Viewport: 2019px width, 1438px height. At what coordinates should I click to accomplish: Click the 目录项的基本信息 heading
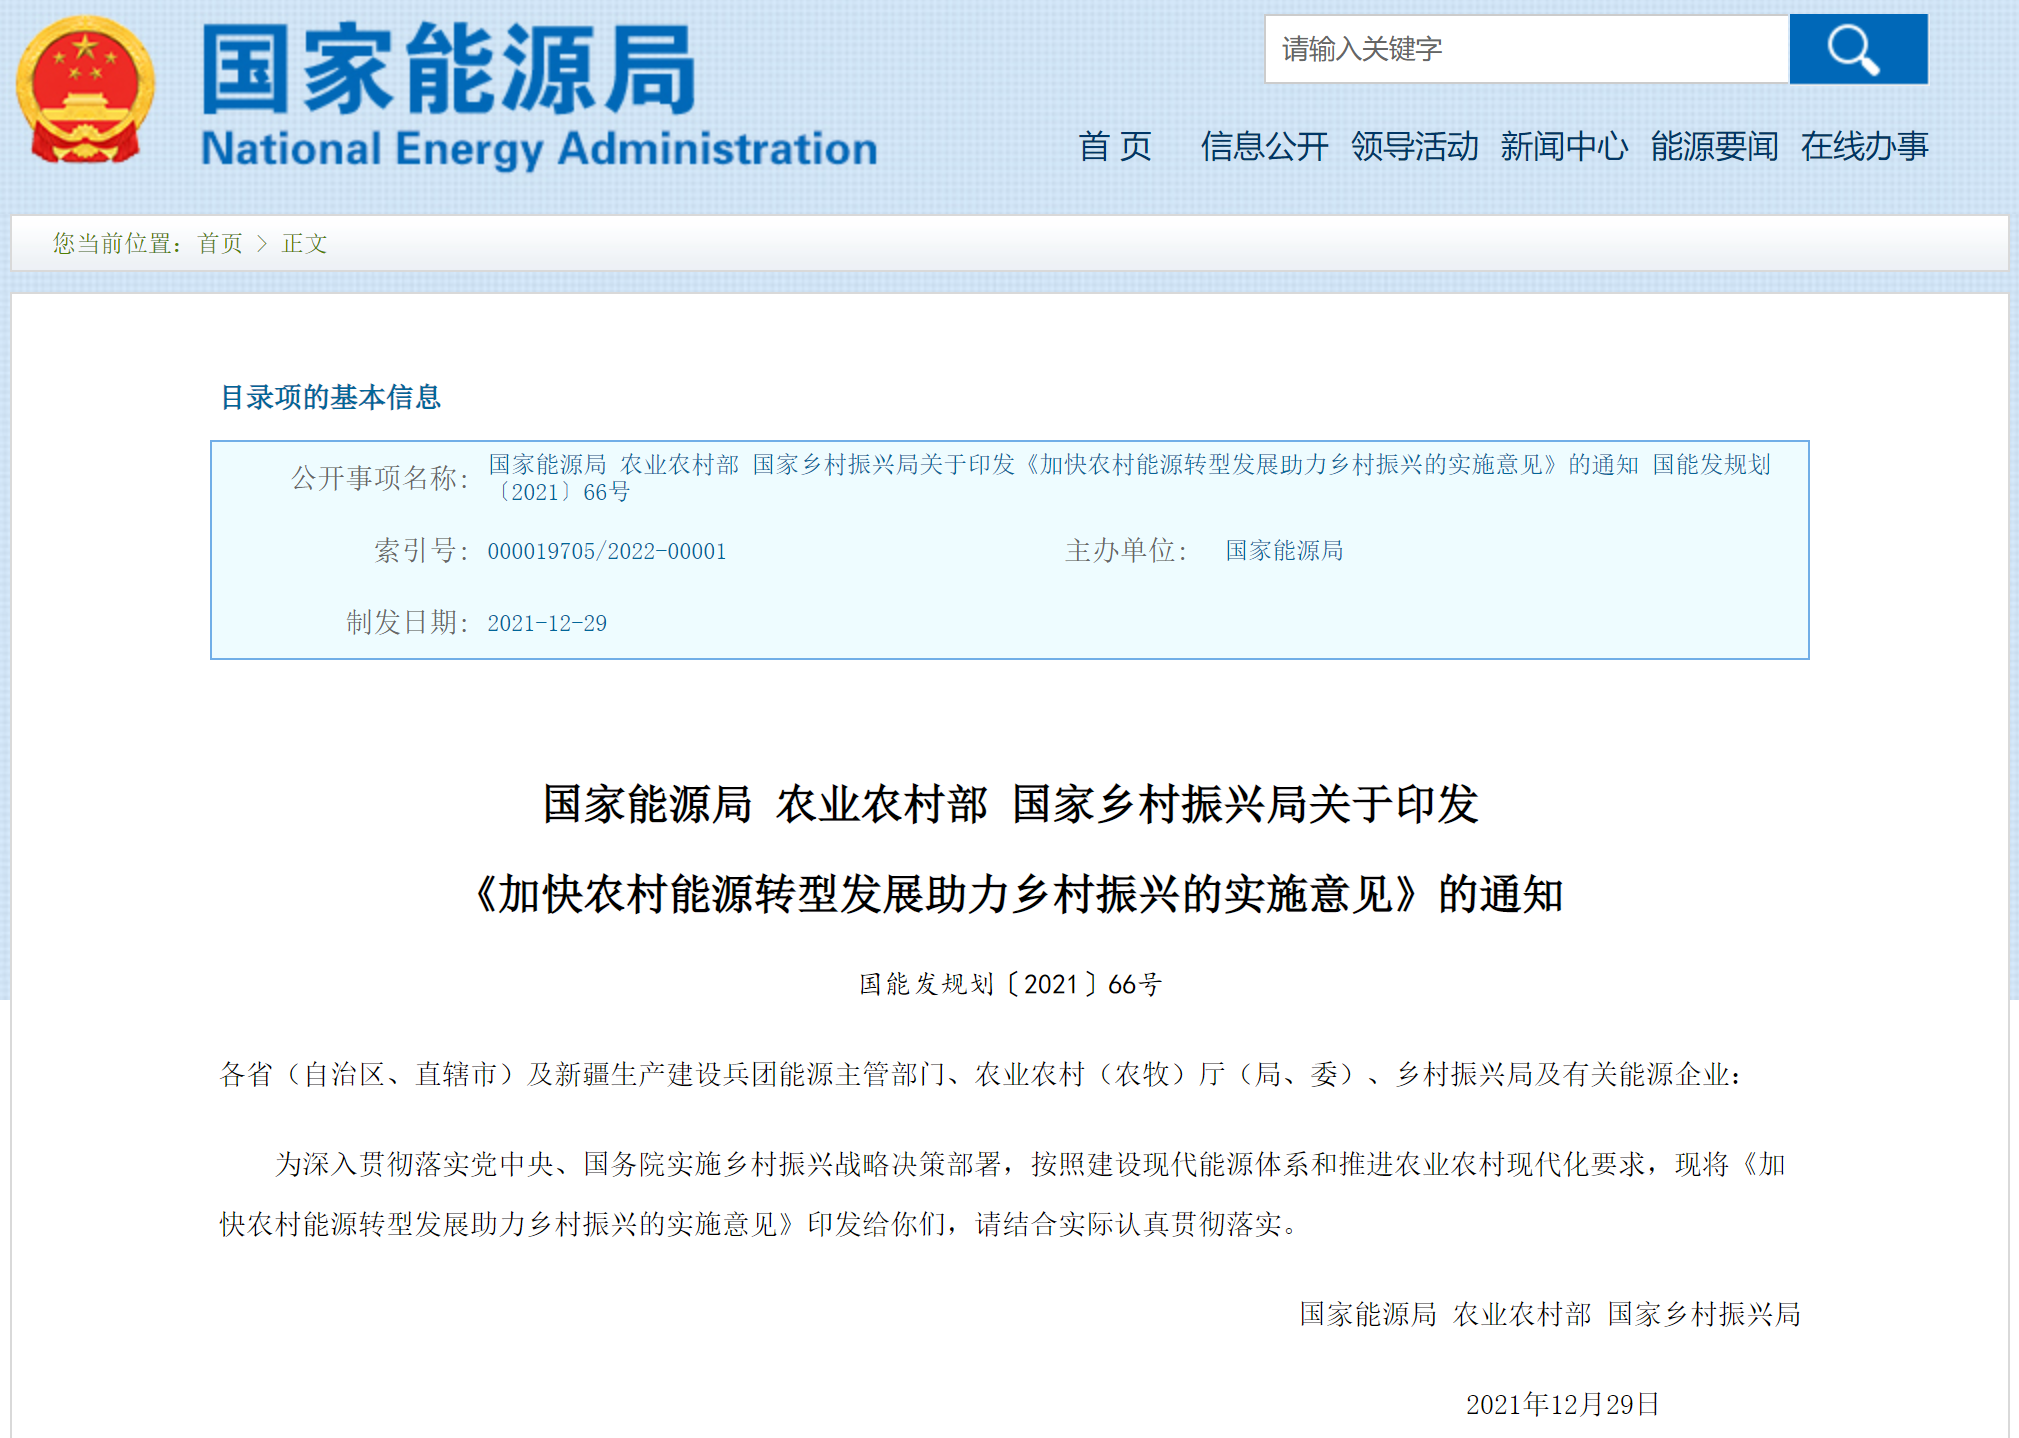click(330, 398)
